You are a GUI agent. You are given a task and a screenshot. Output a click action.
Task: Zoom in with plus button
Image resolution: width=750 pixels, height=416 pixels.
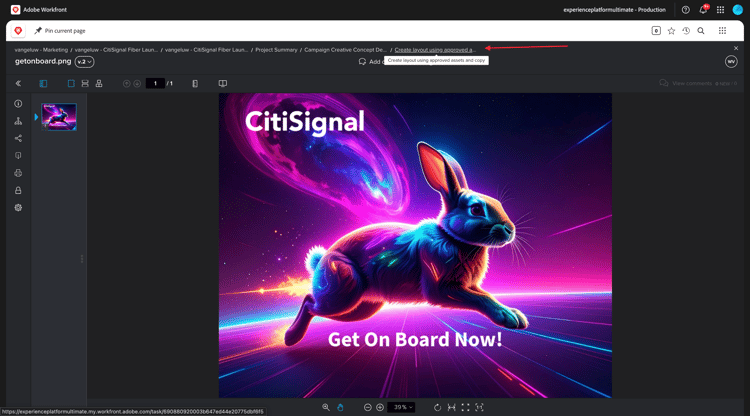coord(380,407)
